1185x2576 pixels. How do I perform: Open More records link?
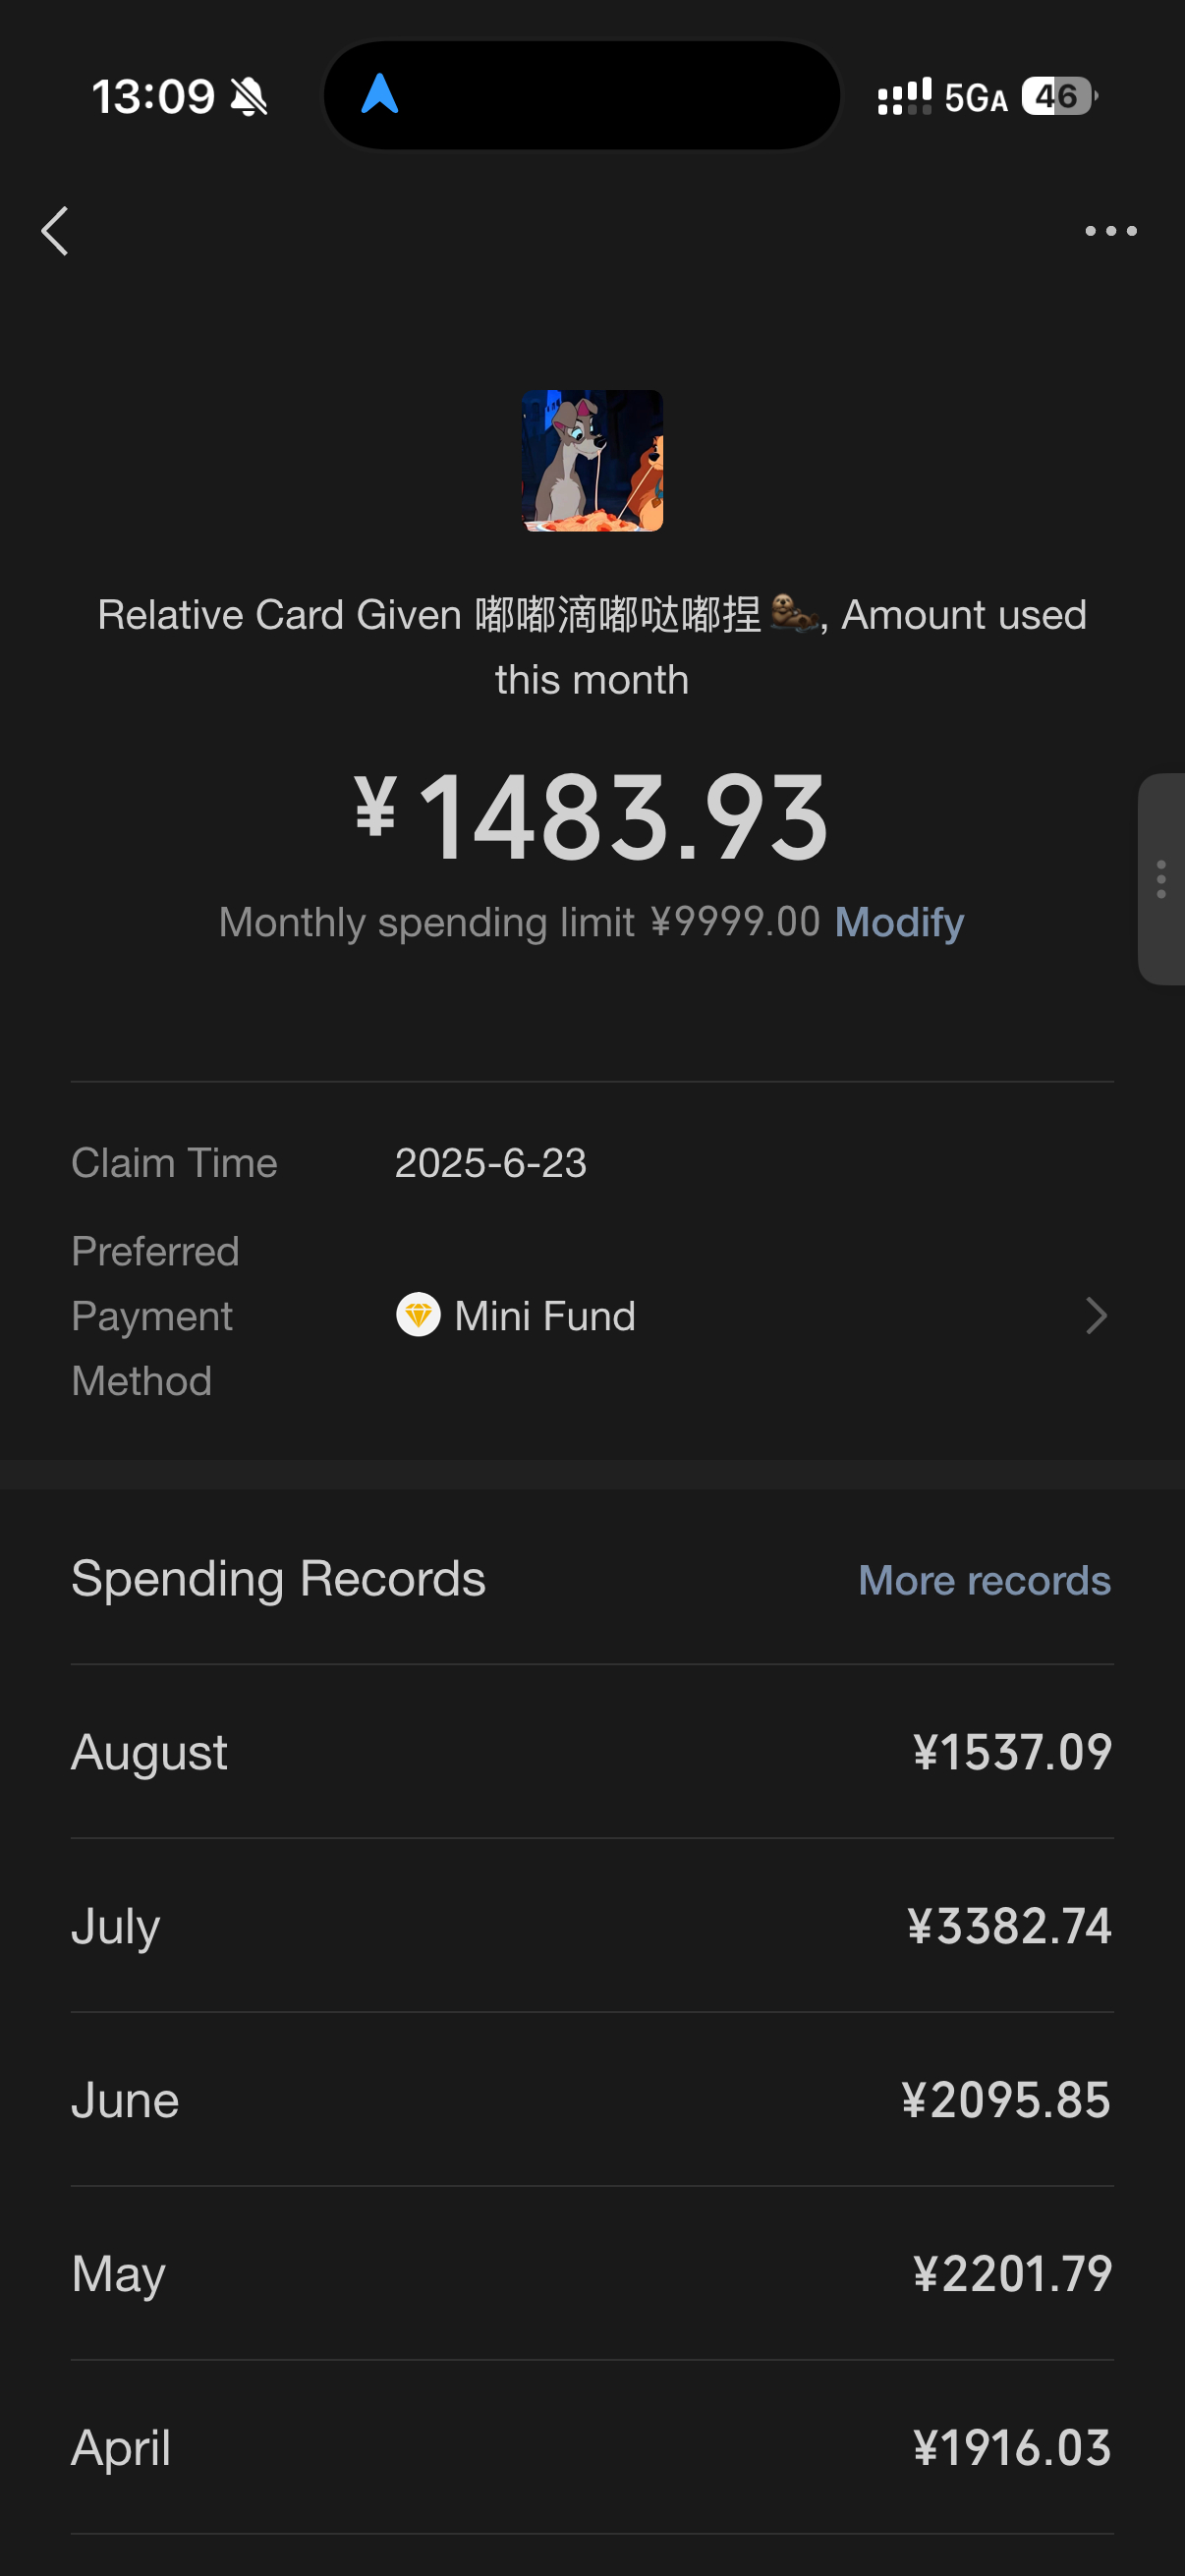(984, 1580)
